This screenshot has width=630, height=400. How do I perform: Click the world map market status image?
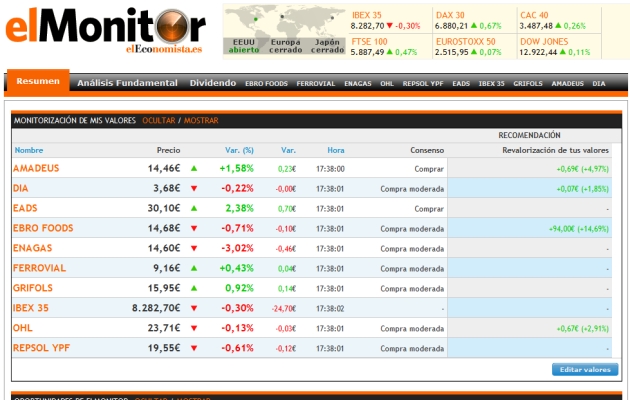point(284,31)
